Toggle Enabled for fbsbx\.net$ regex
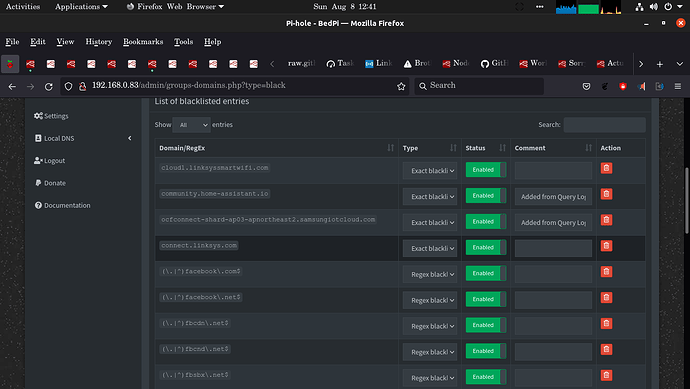The image size is (690, 389). 486,377
